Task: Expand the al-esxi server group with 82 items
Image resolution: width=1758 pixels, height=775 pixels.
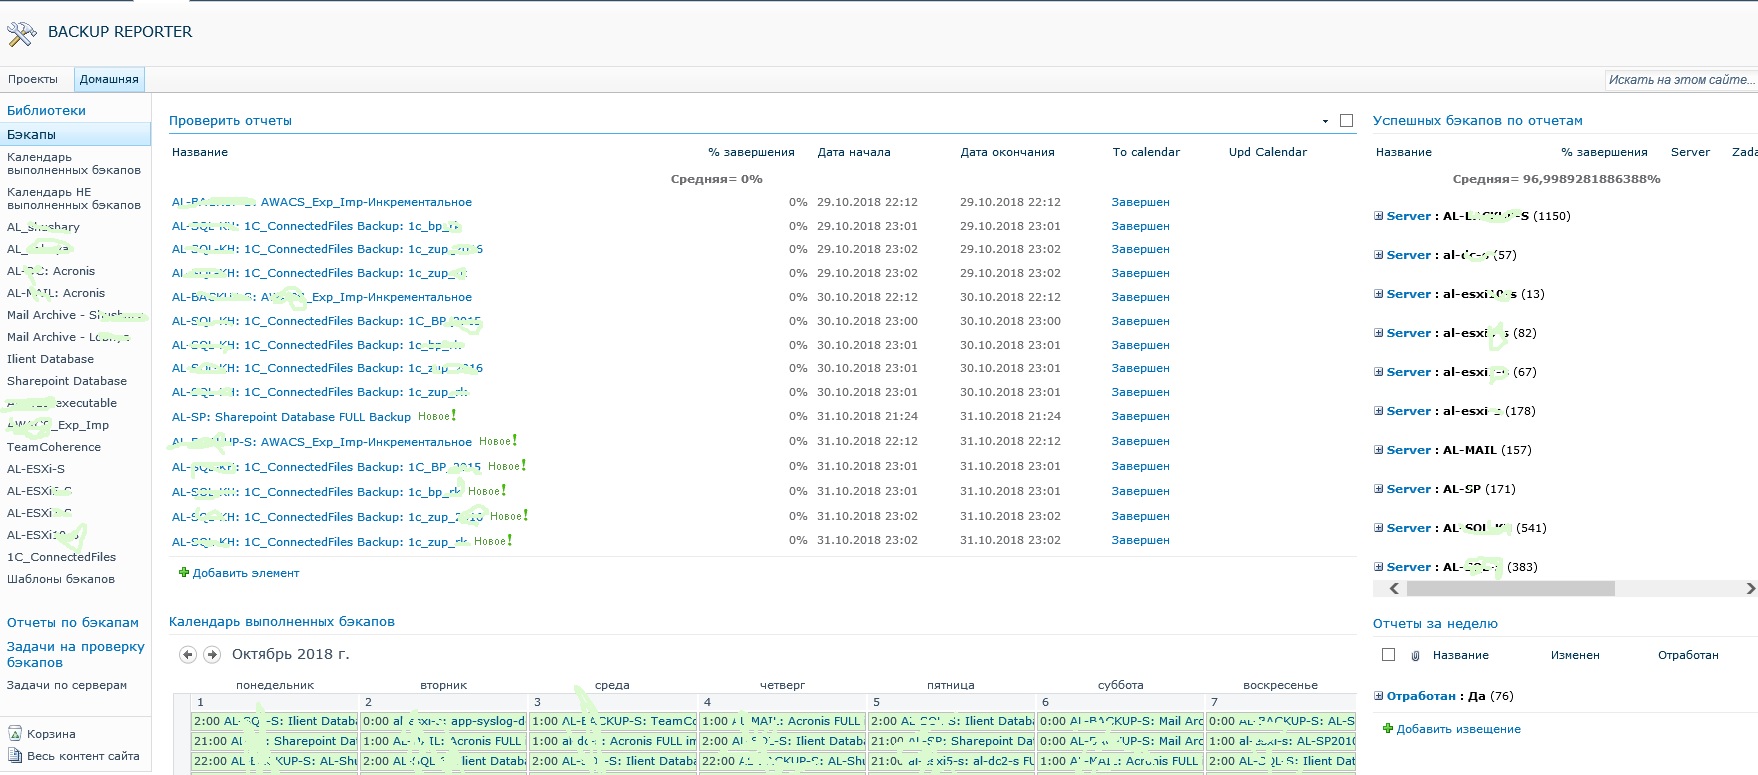Action: 1379,333
